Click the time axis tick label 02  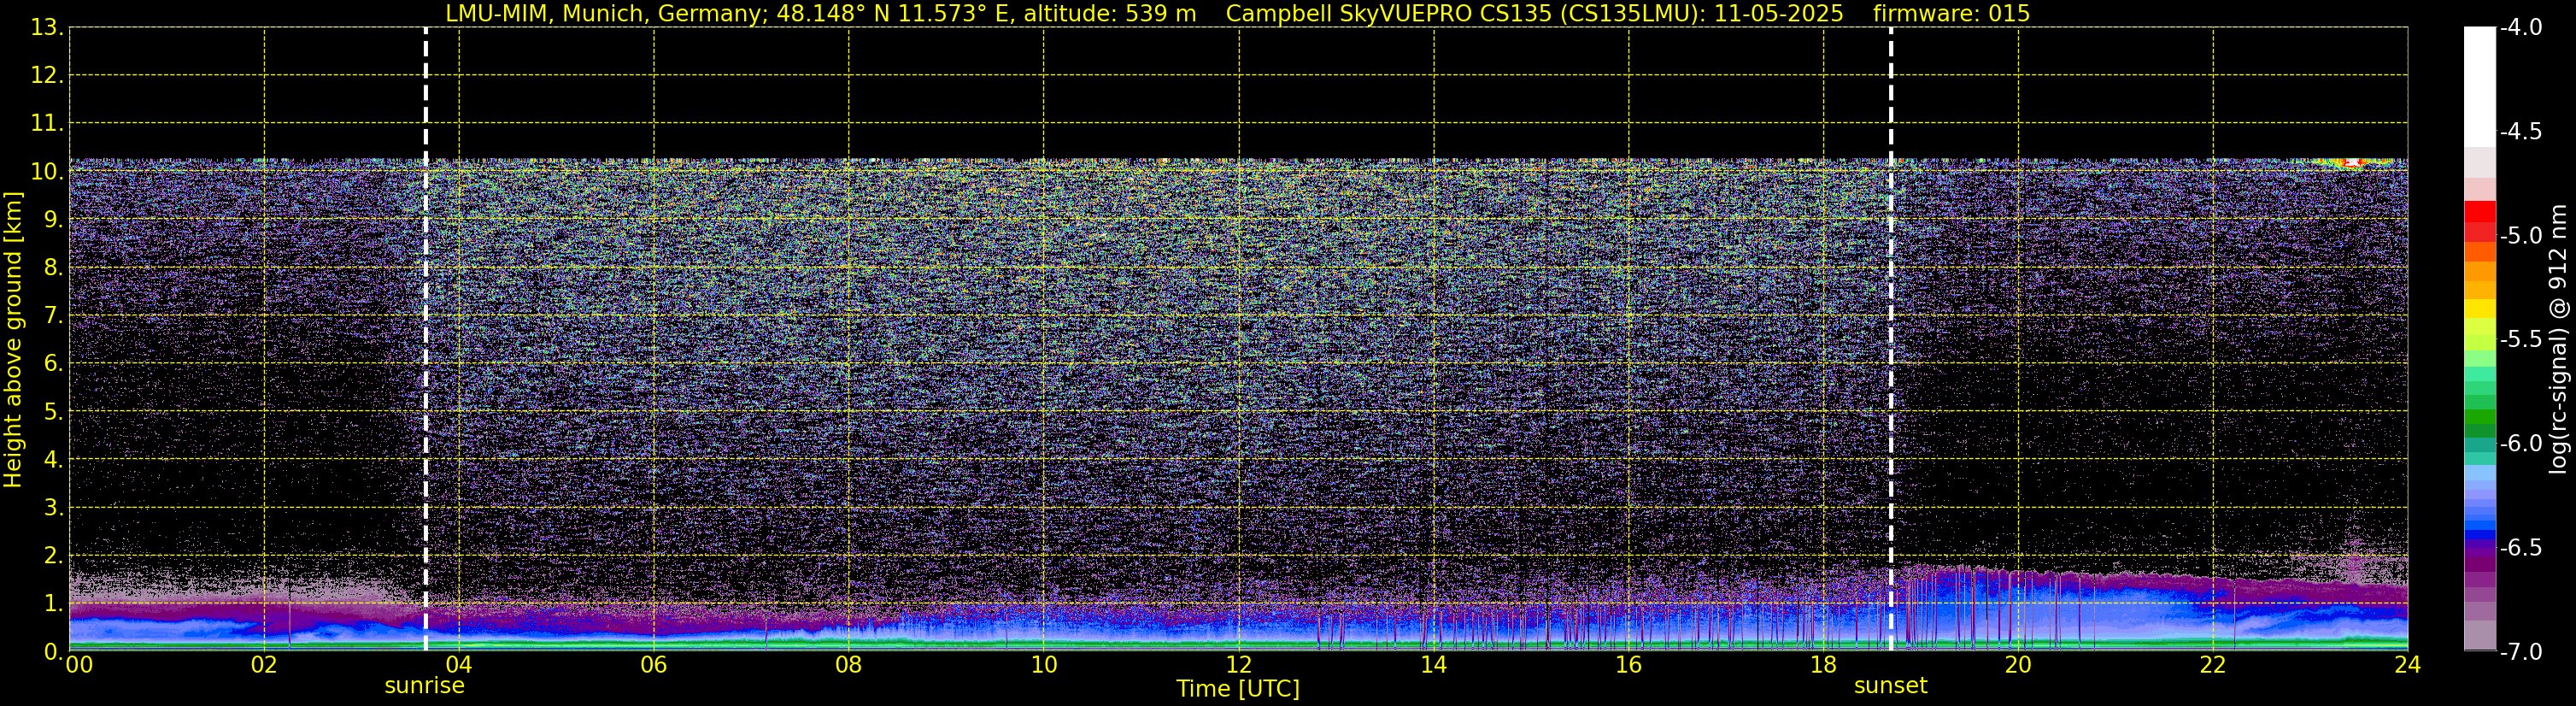tap(264, 665)
